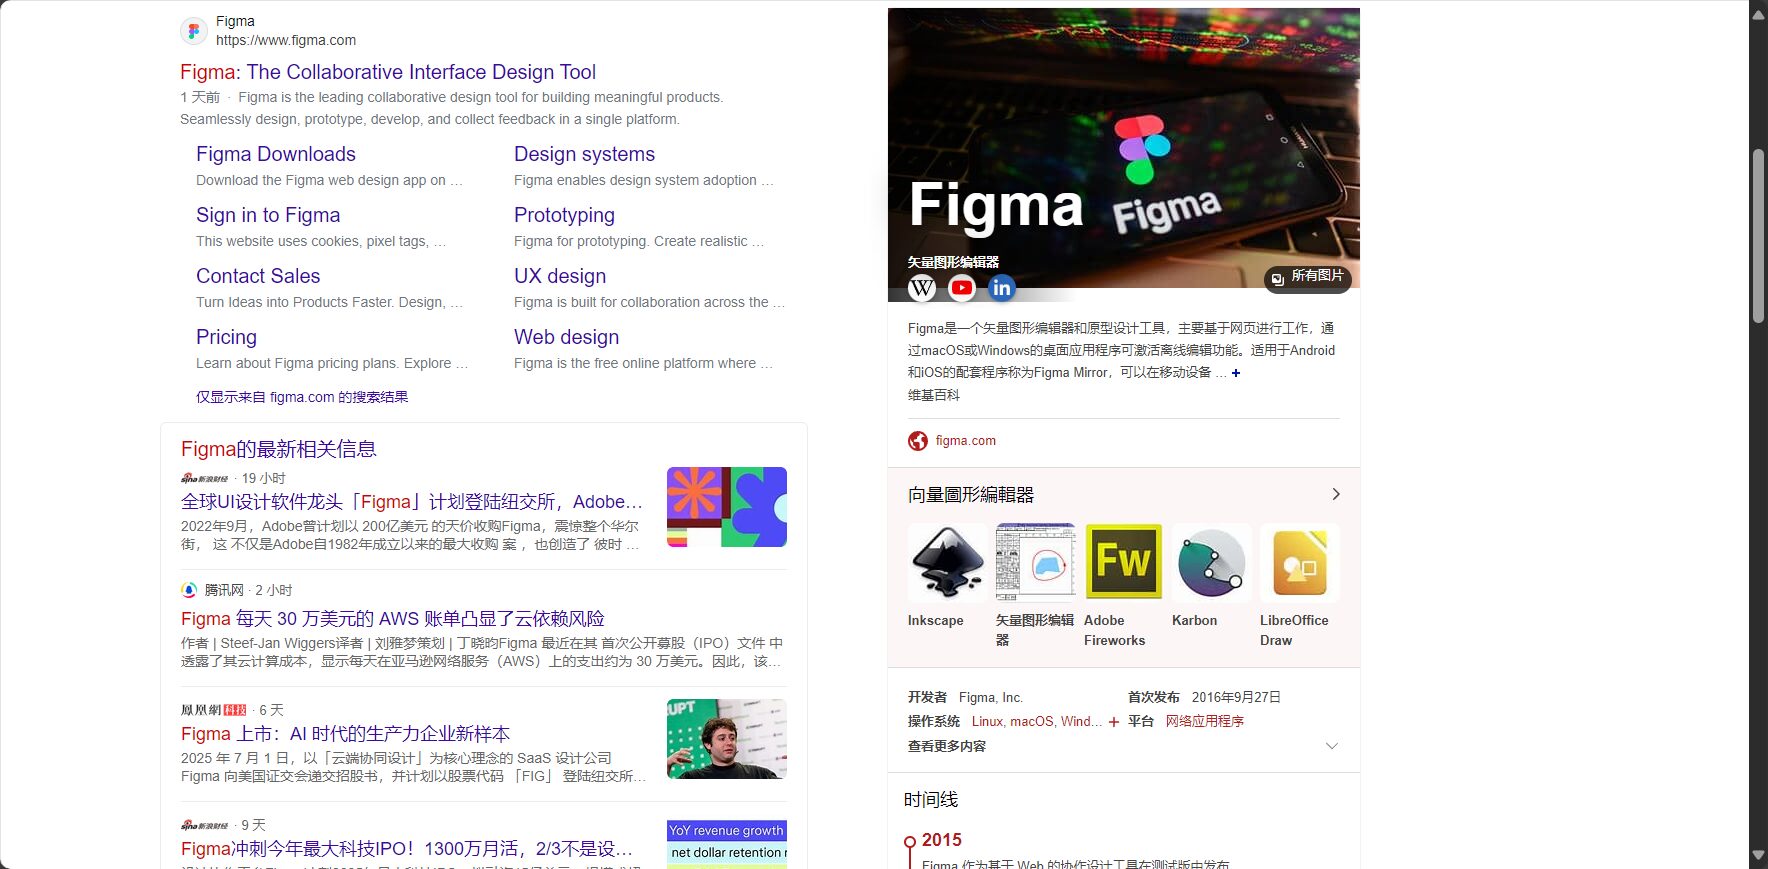Open Figma: The Collaborative Interface Design Tool
The width and height of the screenshot is (1768, 869).
pos(388,72)
